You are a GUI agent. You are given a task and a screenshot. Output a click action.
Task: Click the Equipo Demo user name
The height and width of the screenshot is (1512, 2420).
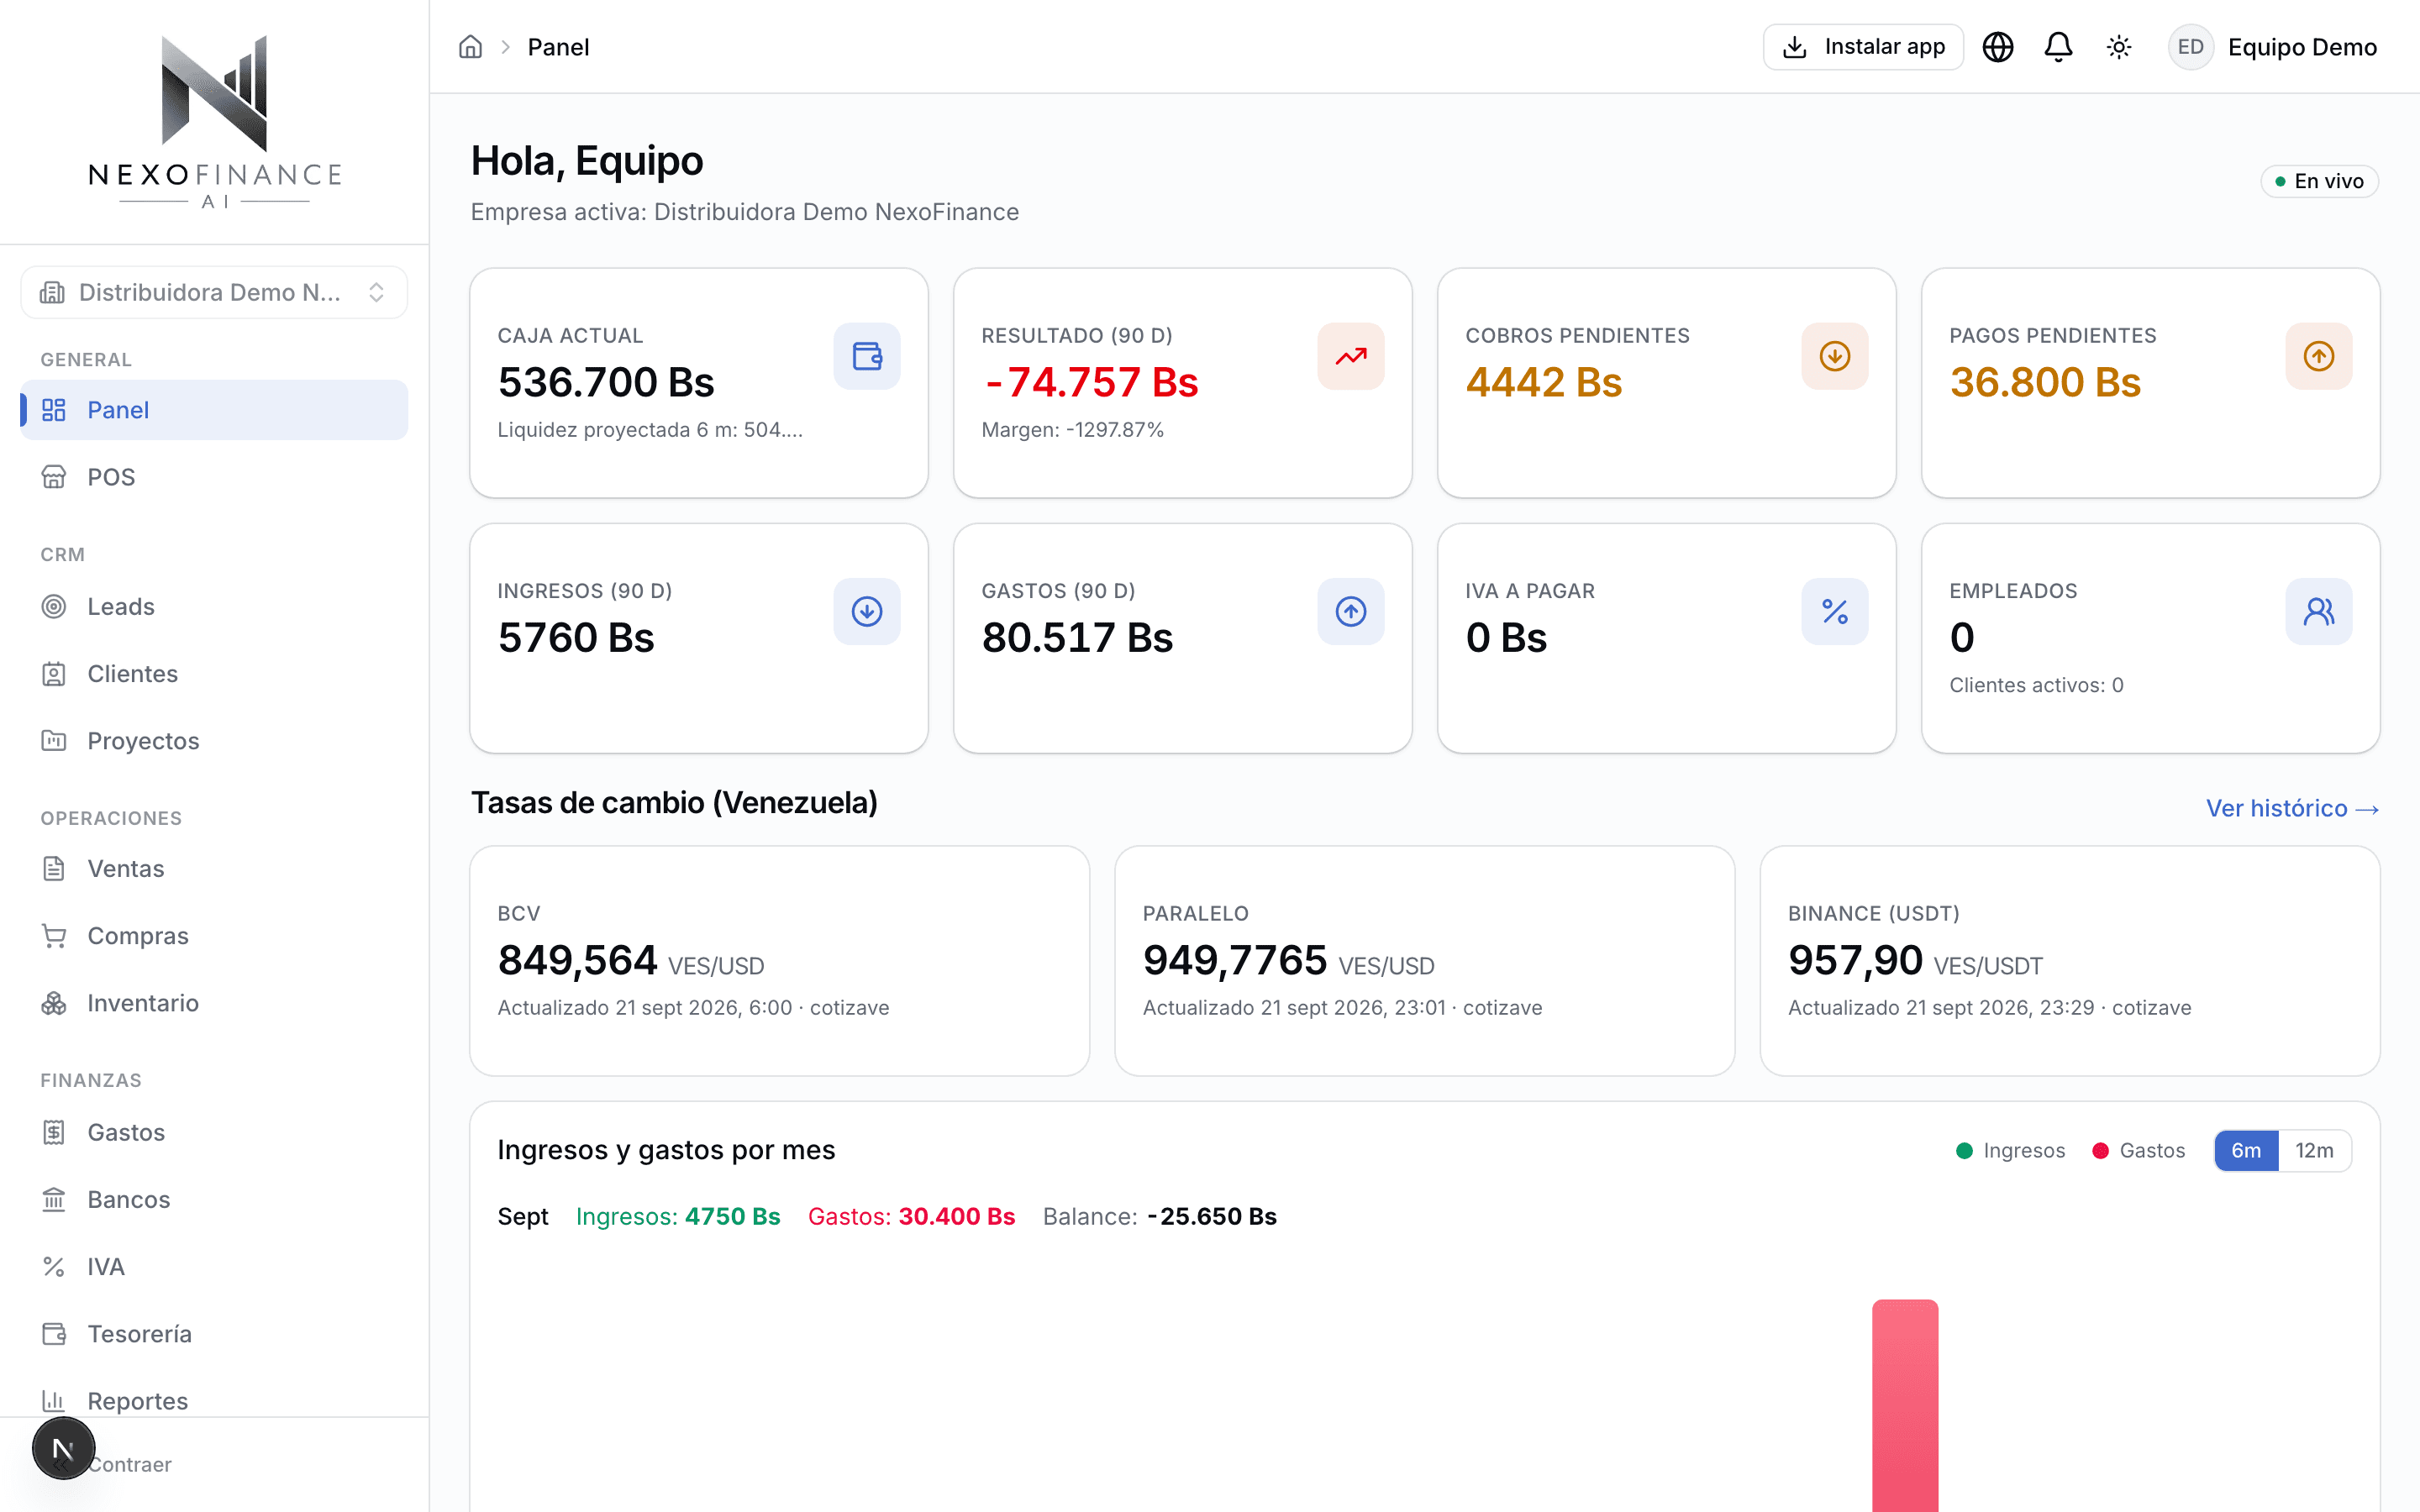(x=2302, y=47)
